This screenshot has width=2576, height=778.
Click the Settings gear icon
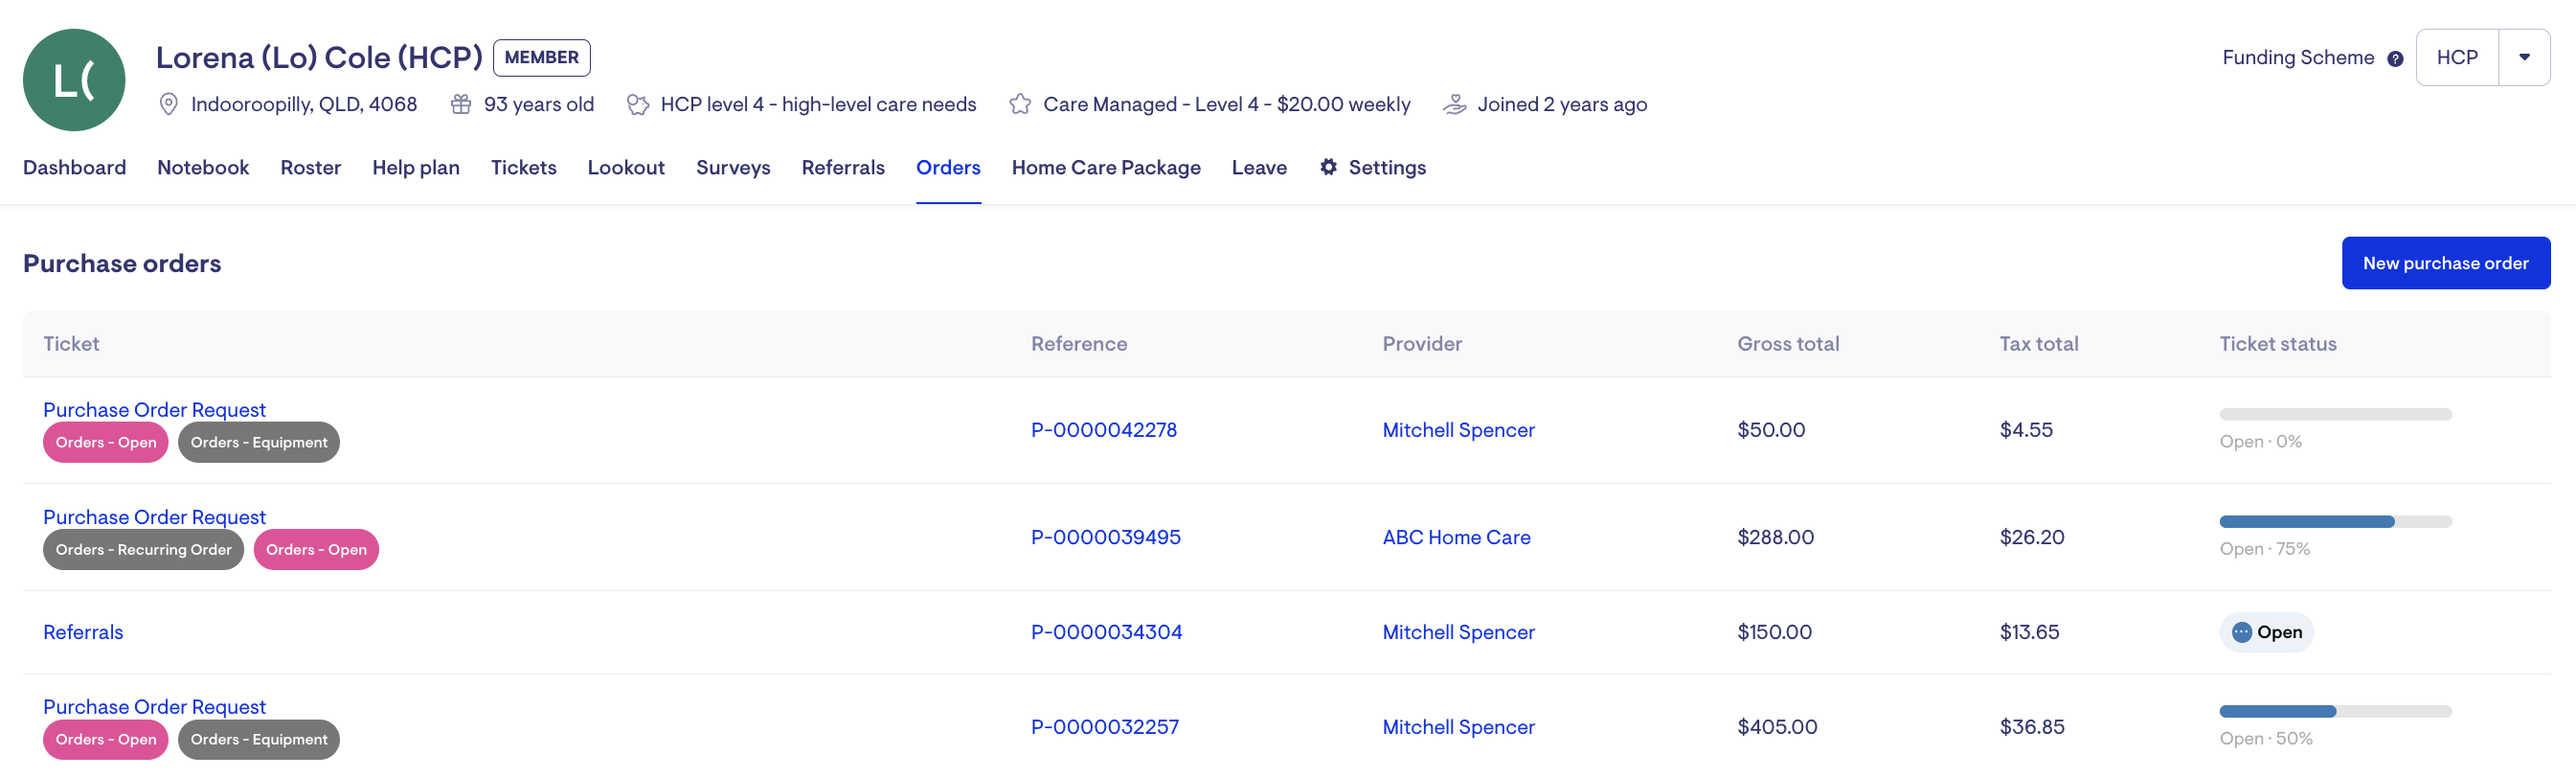(1328, 167)
